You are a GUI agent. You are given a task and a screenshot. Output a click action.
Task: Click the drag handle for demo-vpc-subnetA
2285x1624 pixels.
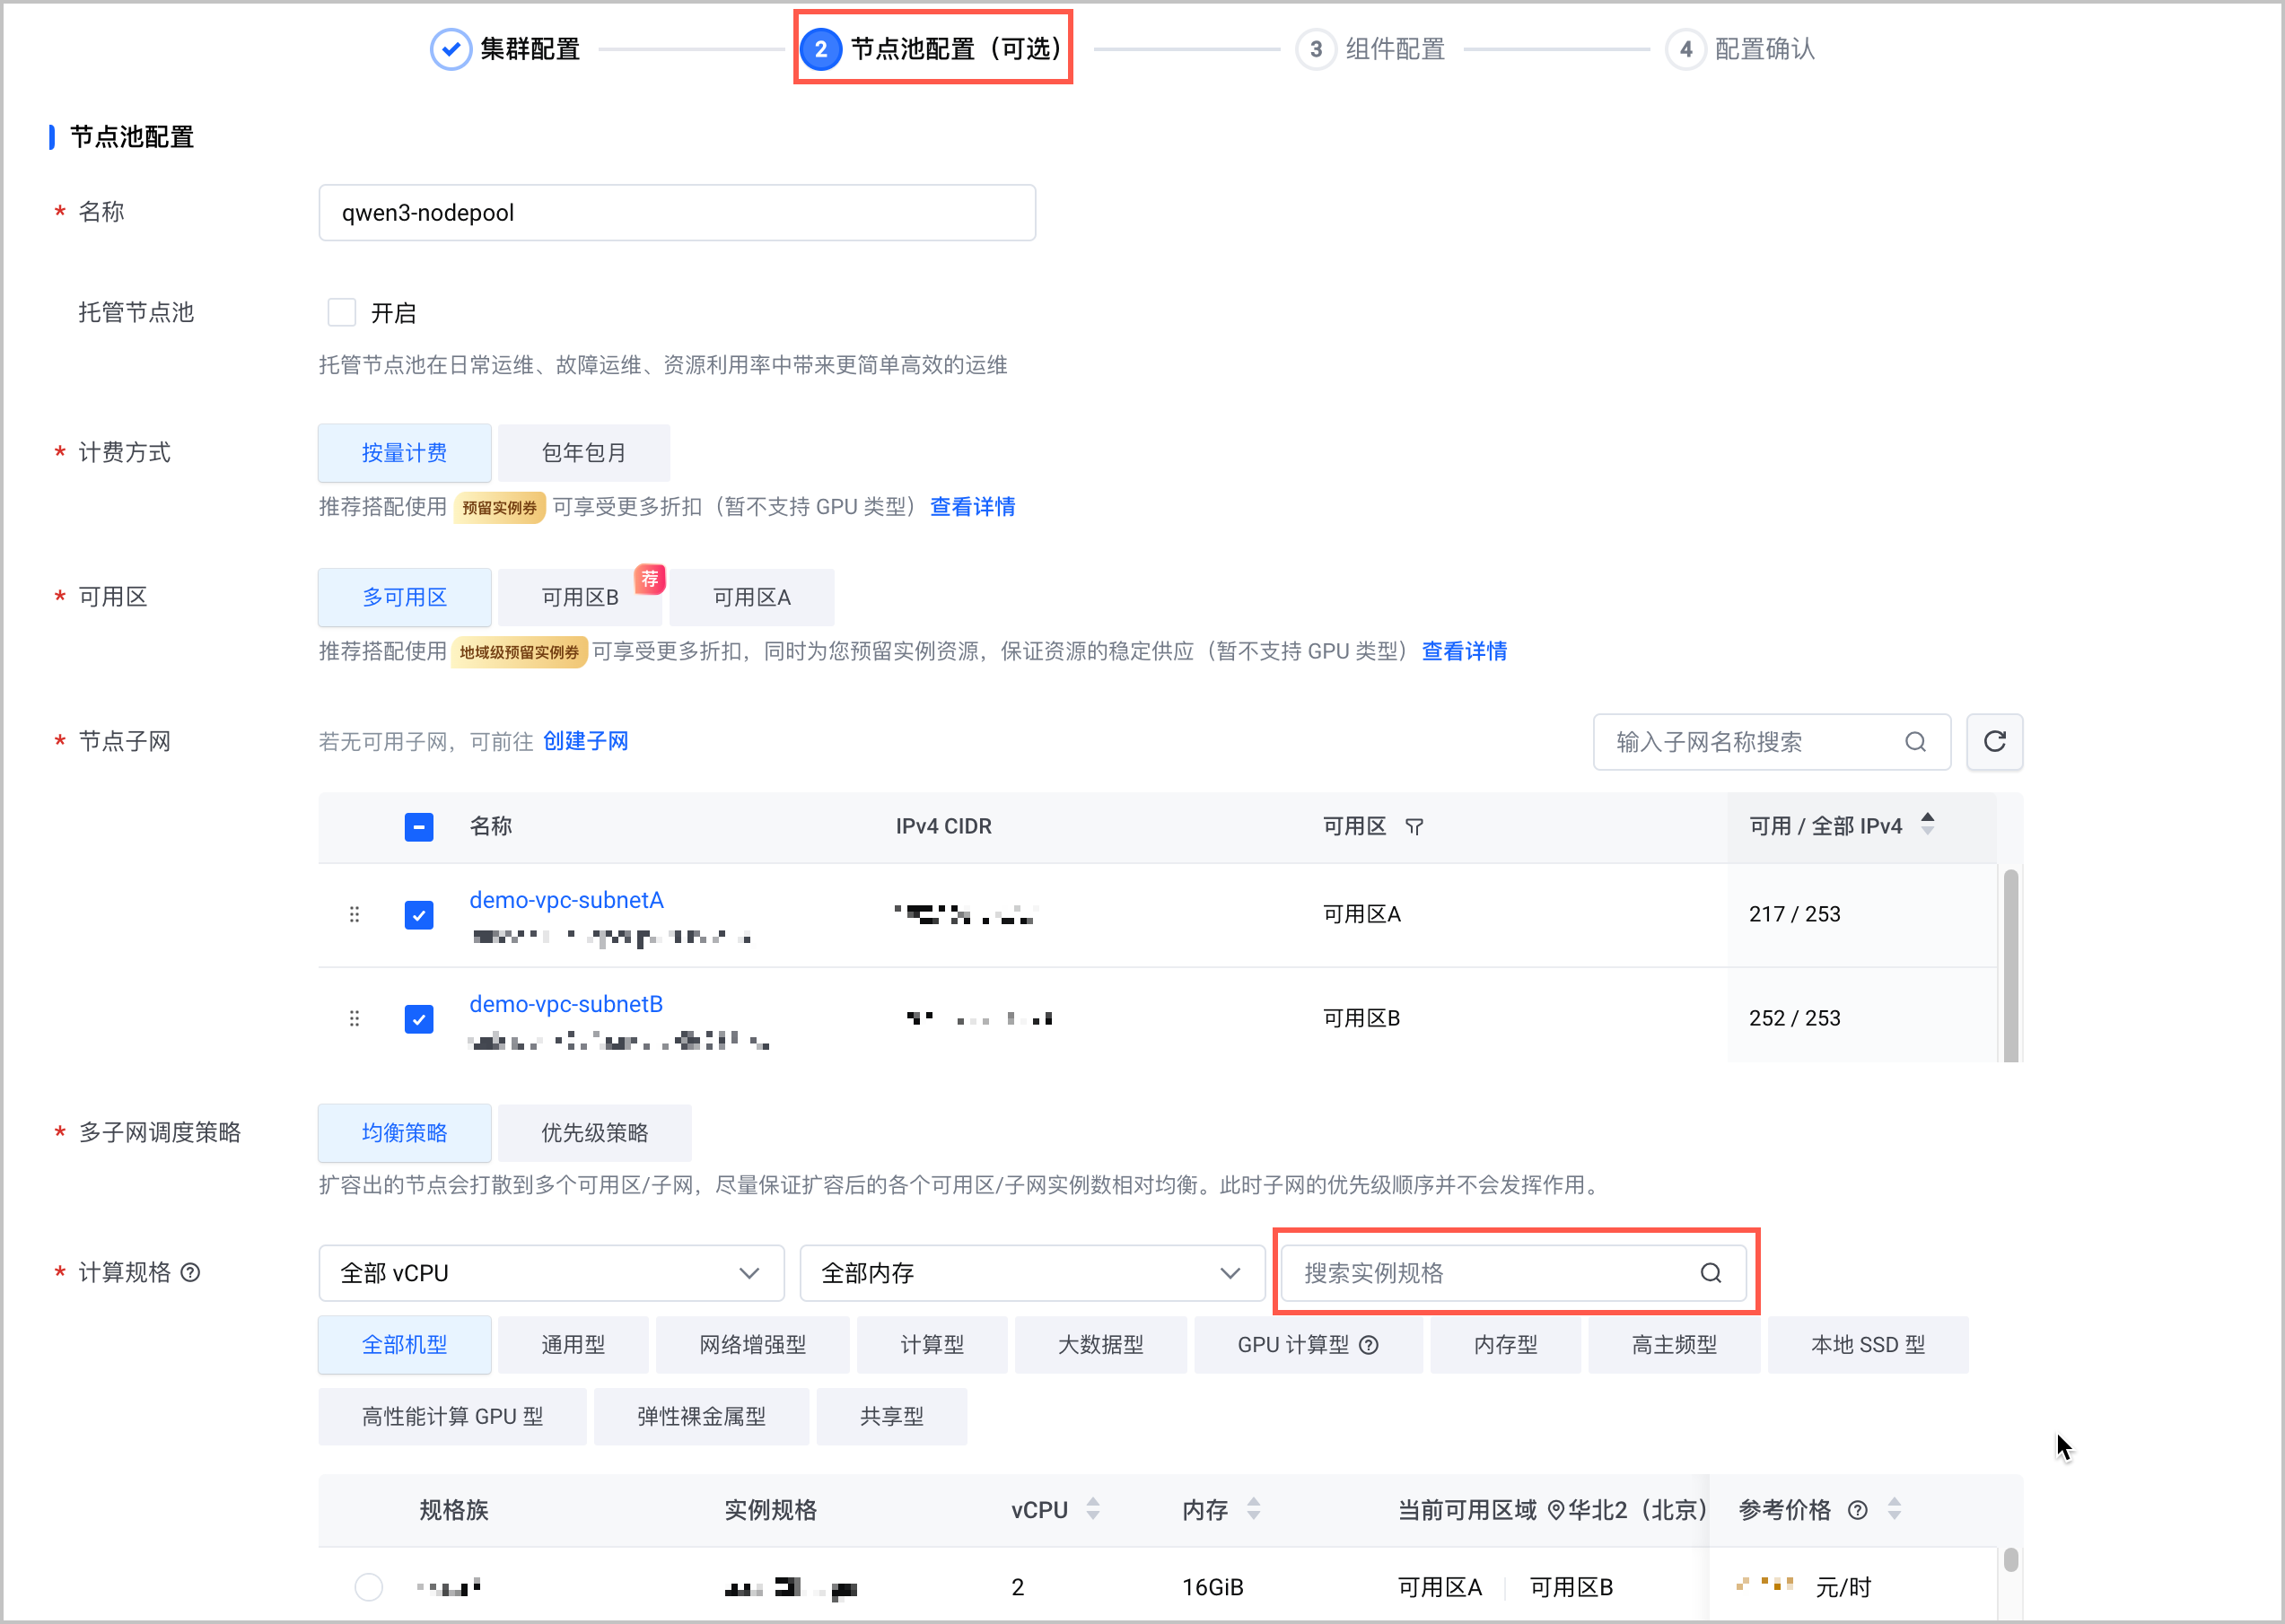(354, 915)
